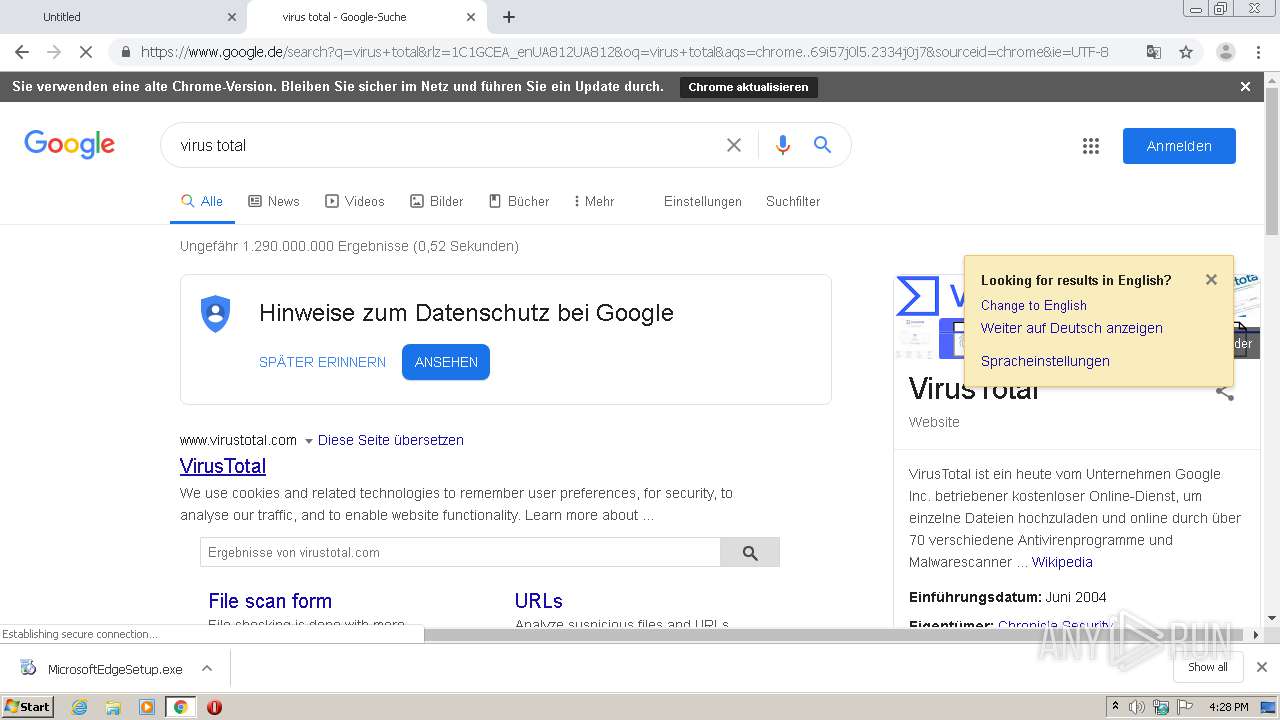Click Change to English link
This screenshot has width=1280, height=720.
[x=1034, y=305]
